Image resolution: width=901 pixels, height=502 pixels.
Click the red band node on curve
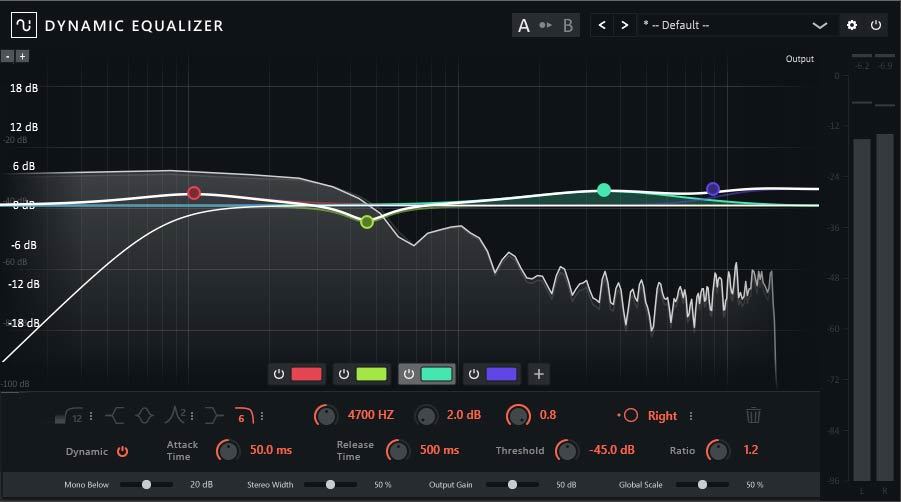194,193
